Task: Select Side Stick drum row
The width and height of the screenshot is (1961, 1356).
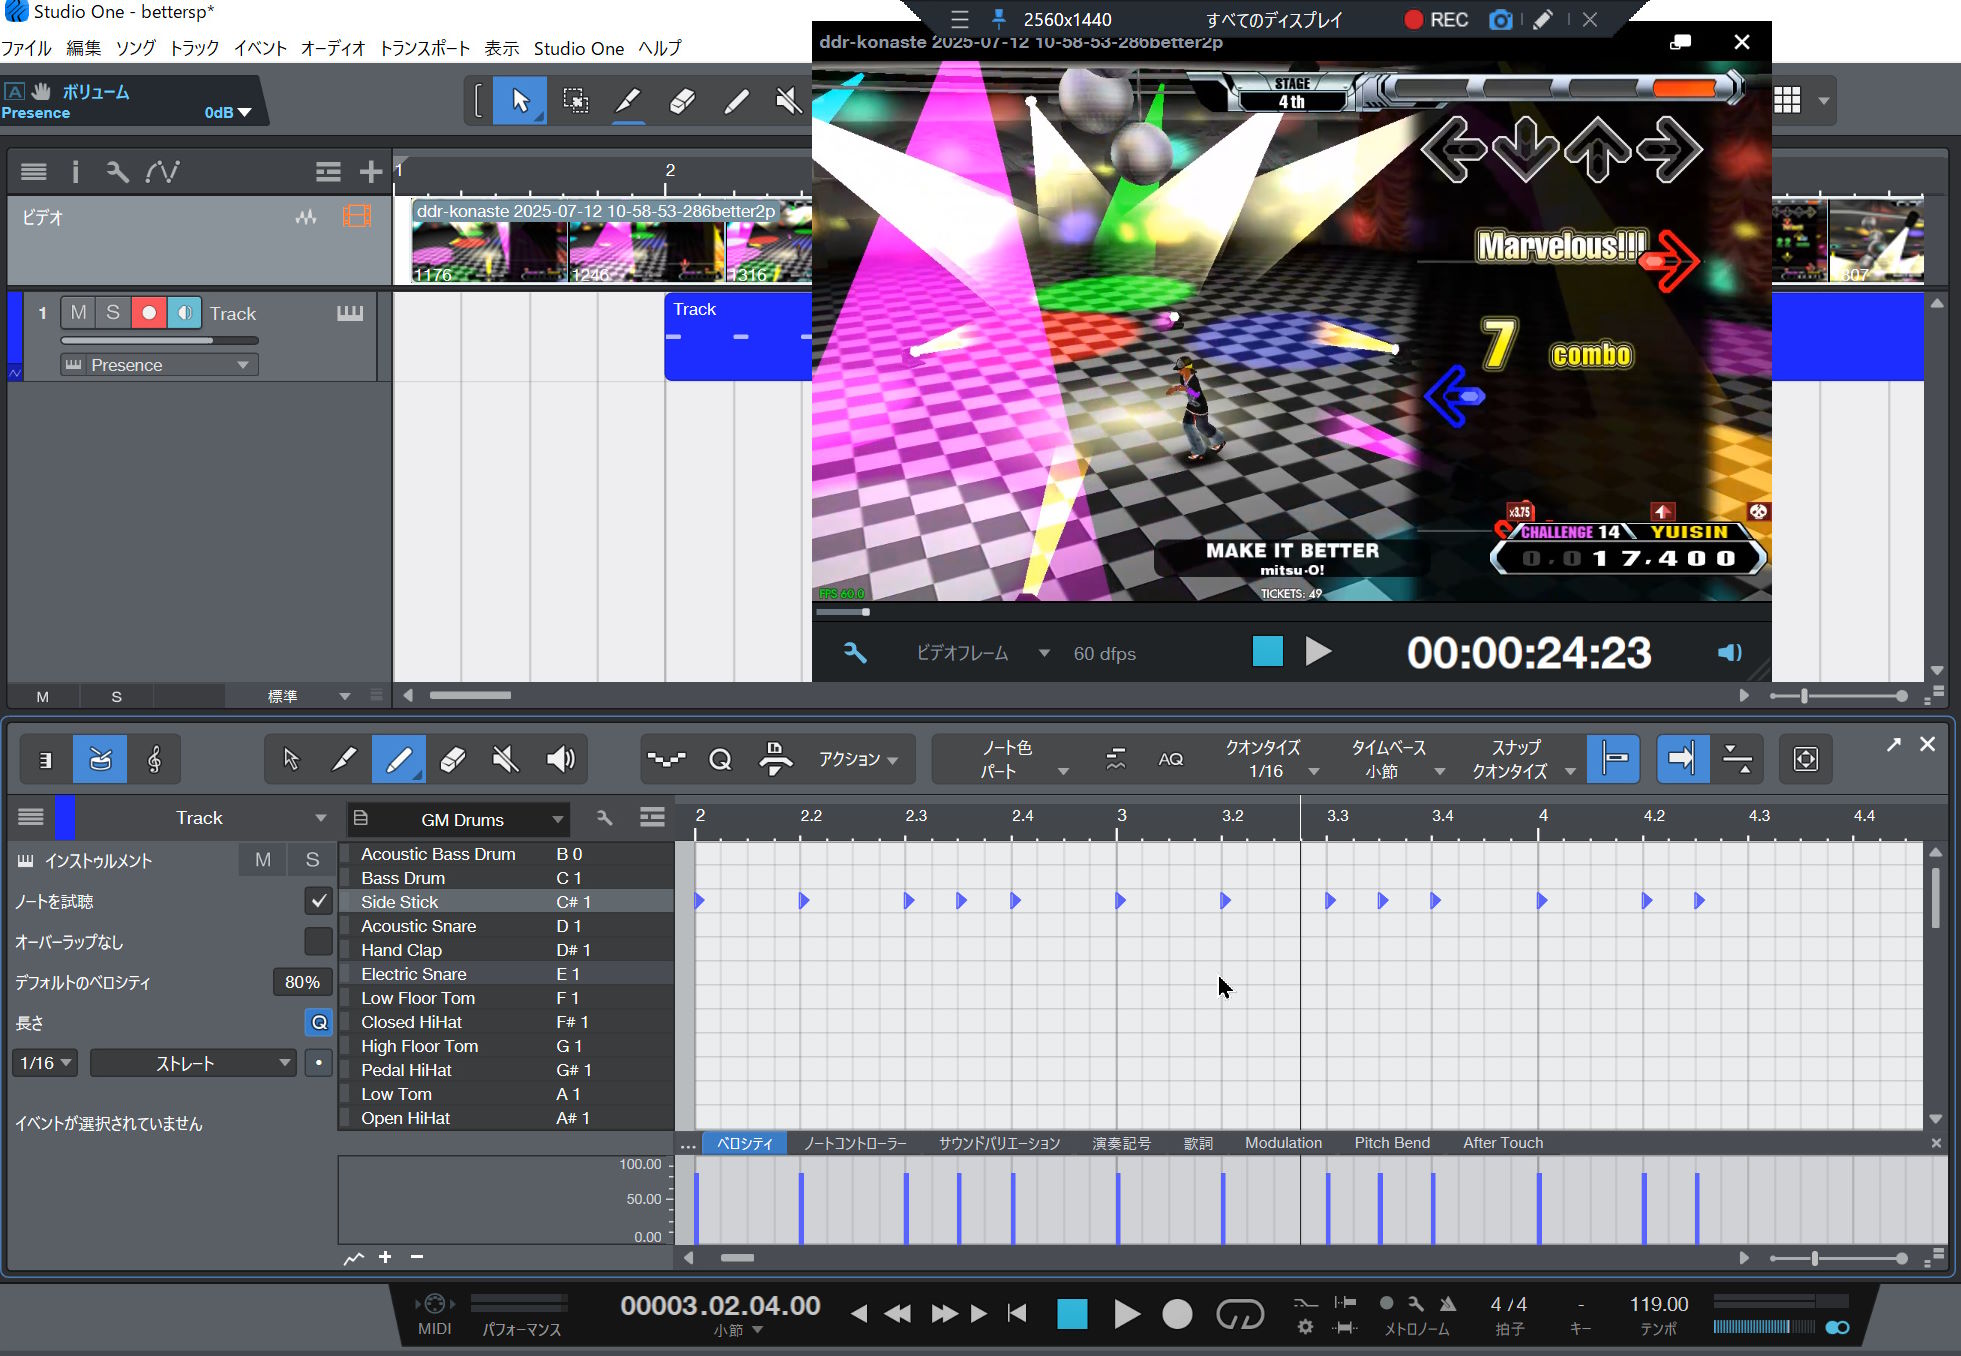Action: [506, 901]
